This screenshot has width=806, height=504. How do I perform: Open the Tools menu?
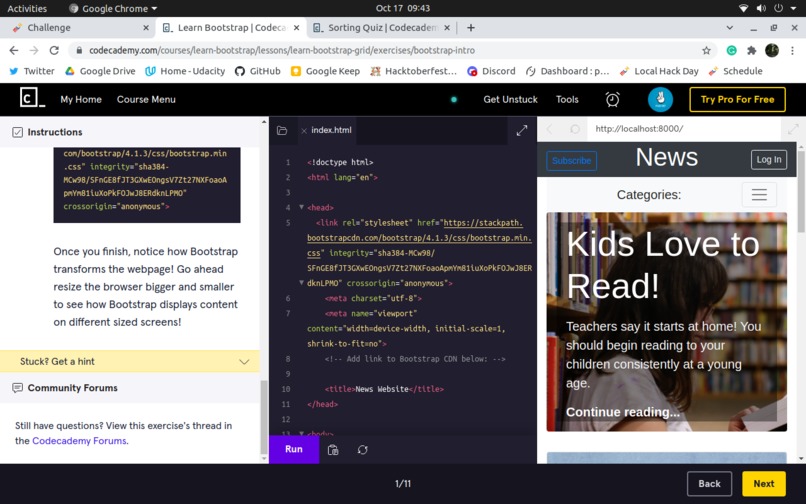point(567,99)
